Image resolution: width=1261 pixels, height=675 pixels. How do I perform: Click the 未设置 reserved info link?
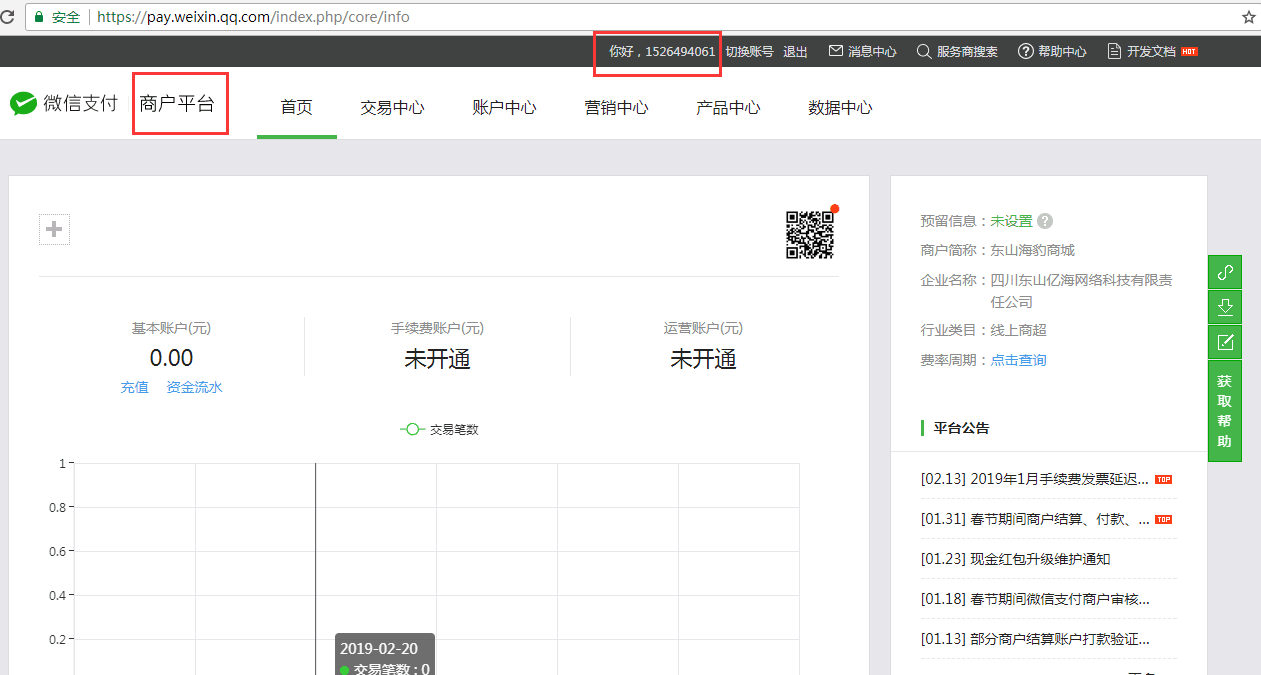(1012, 221)
